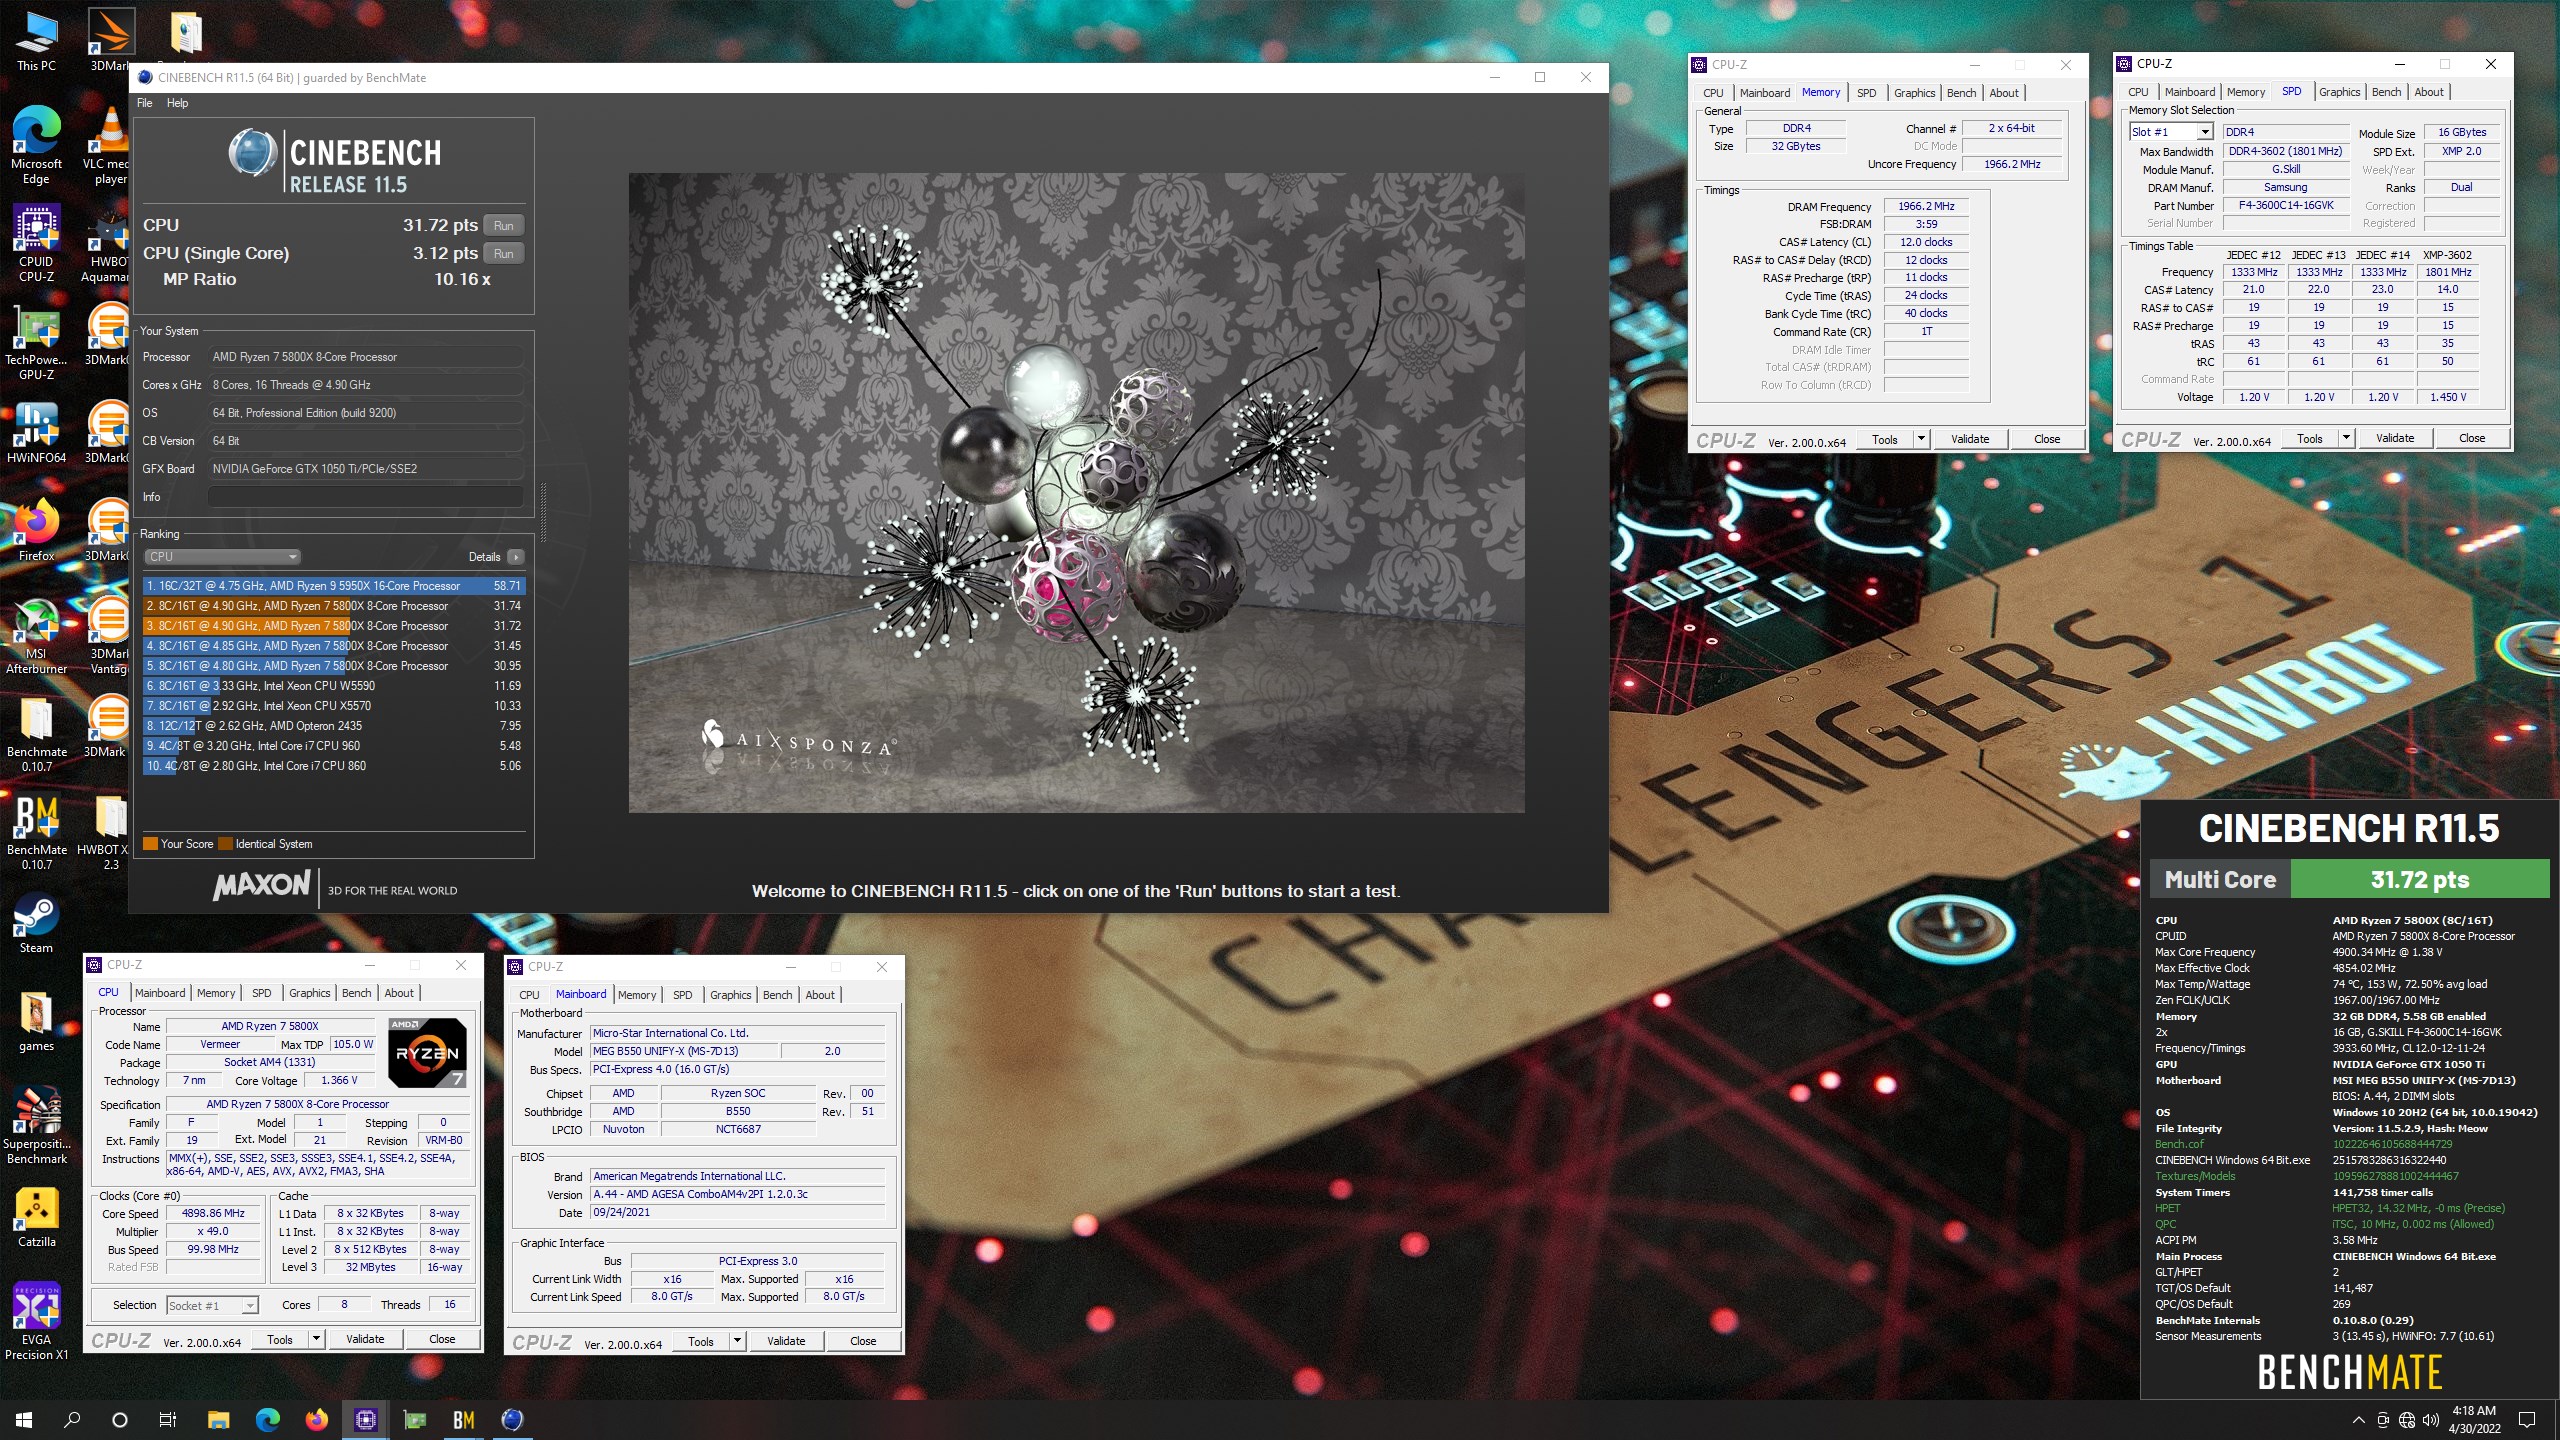Launch MSI Afterburner desktop icon
Viewport: 2560px width, 1440px height.
36,635
